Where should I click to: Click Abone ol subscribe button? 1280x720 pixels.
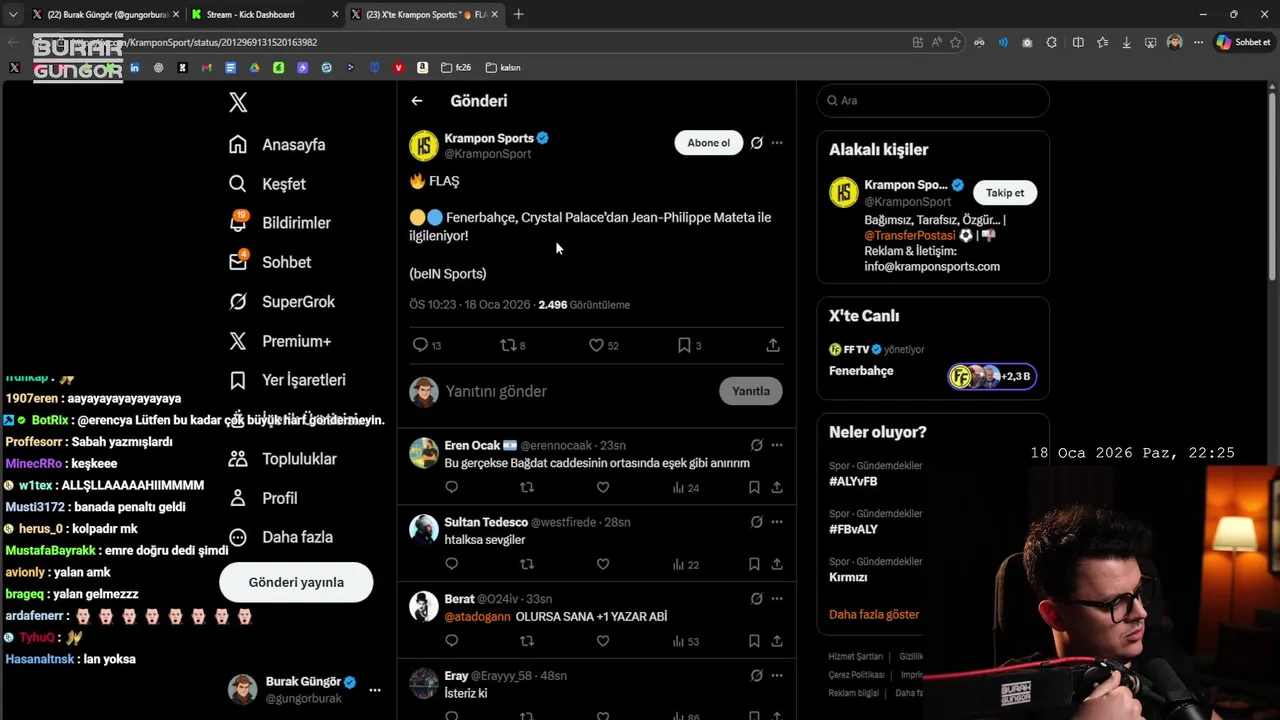coord(709,143)
